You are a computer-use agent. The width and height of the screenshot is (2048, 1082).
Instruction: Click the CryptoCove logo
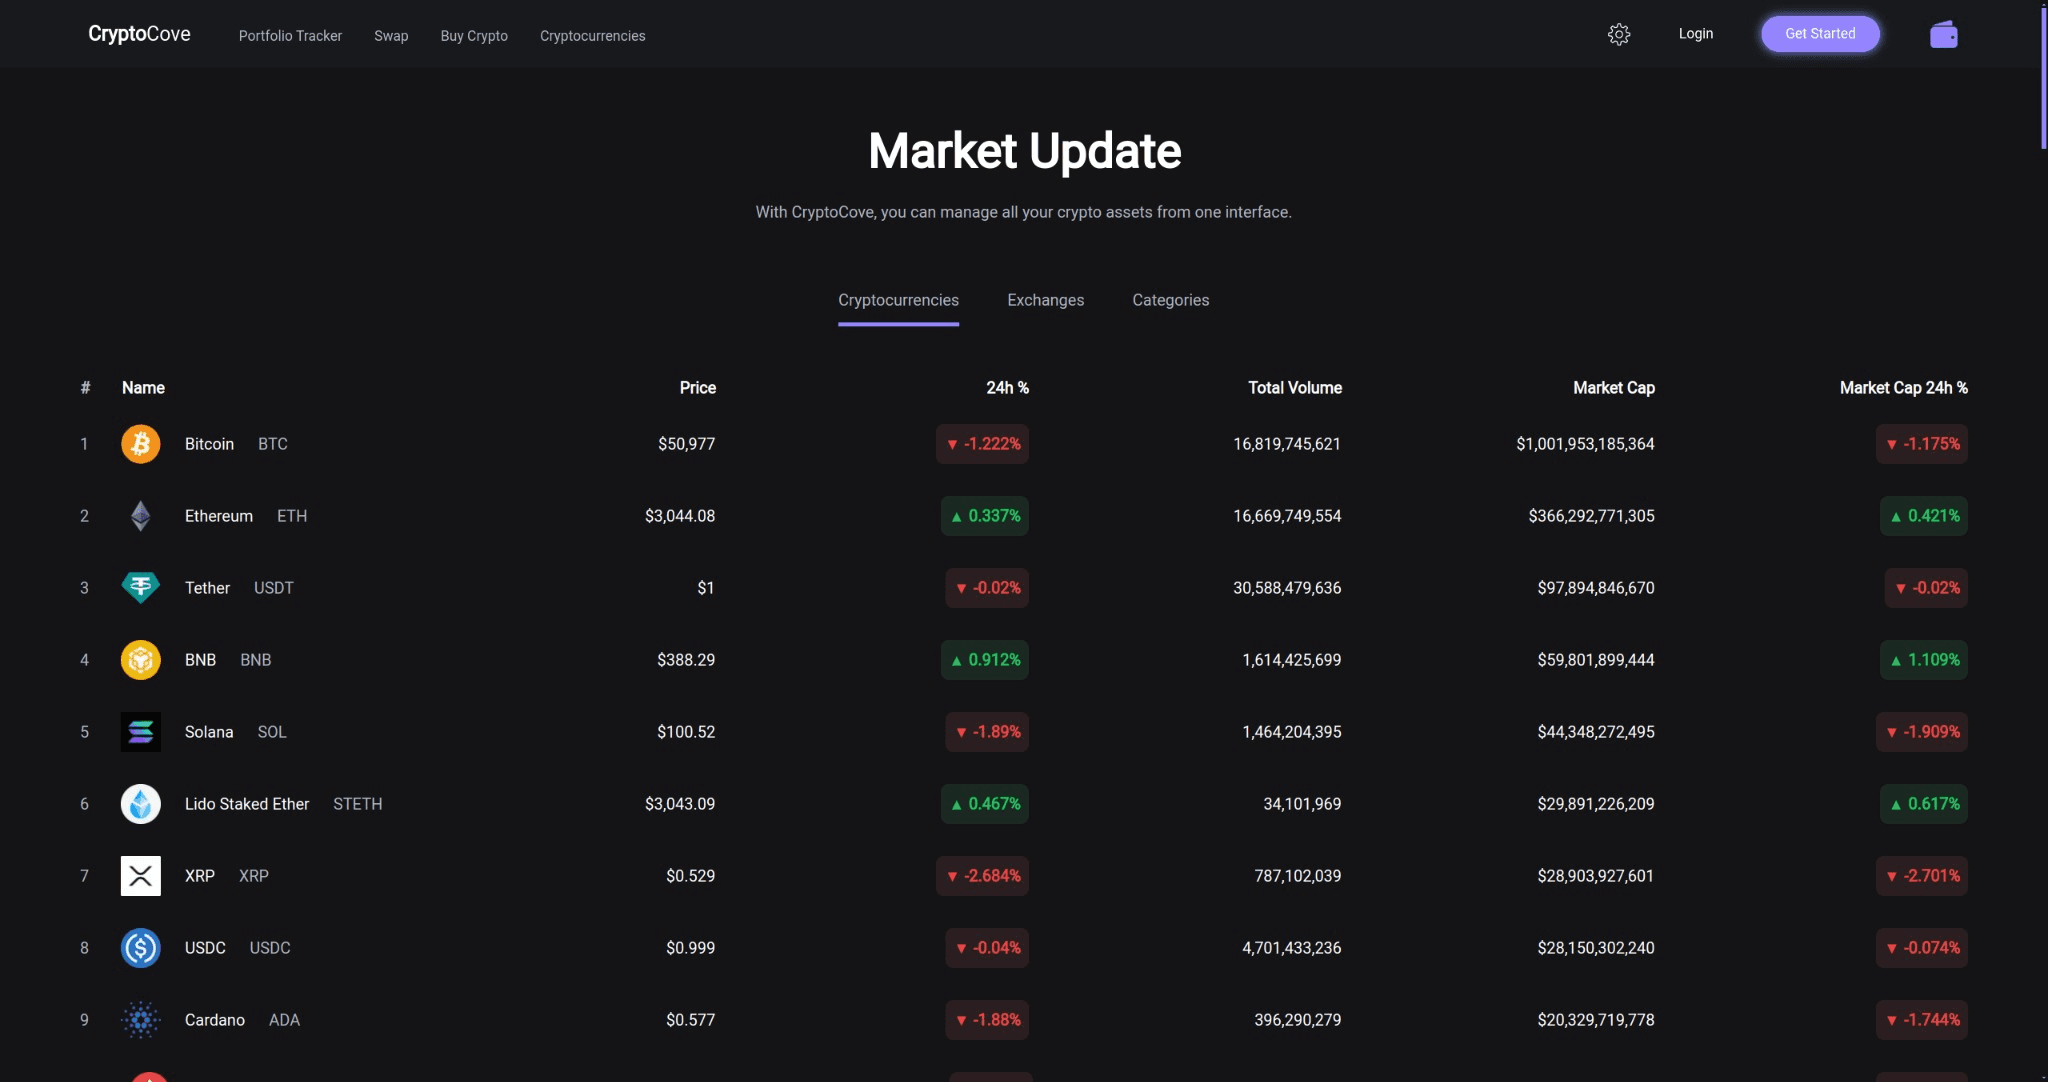coord(139,33)
